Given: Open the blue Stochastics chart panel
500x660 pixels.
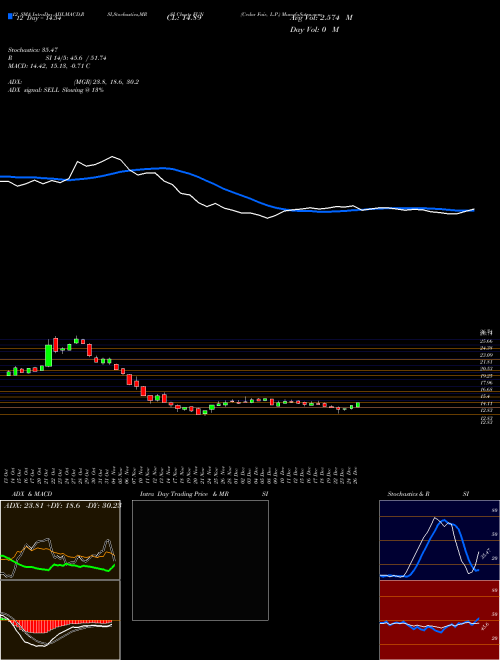Looking at the screenshot, I should 439,540.
